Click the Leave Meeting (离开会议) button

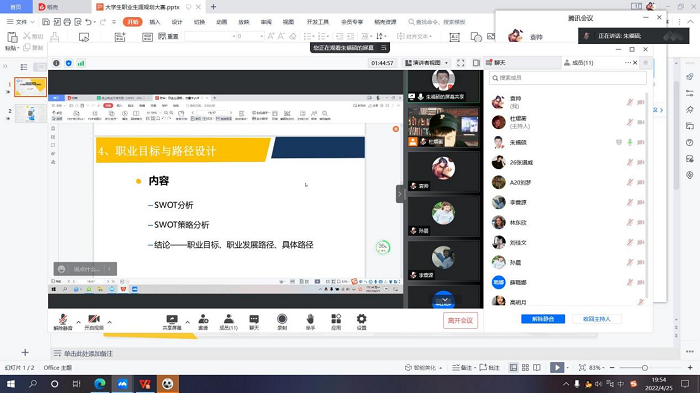click(460, 321)
